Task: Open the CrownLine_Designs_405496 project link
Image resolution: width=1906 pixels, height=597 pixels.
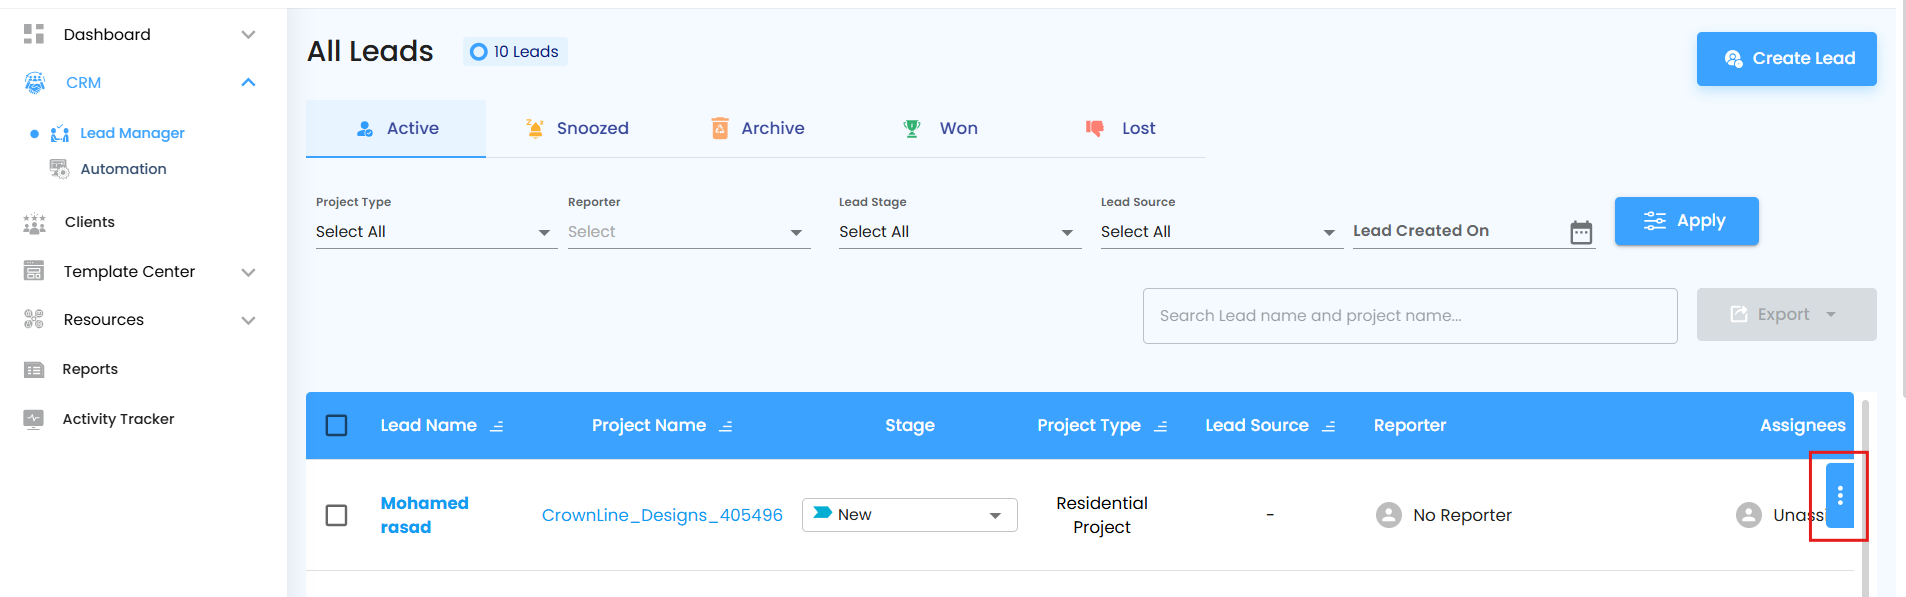Action: pos(662,515)
